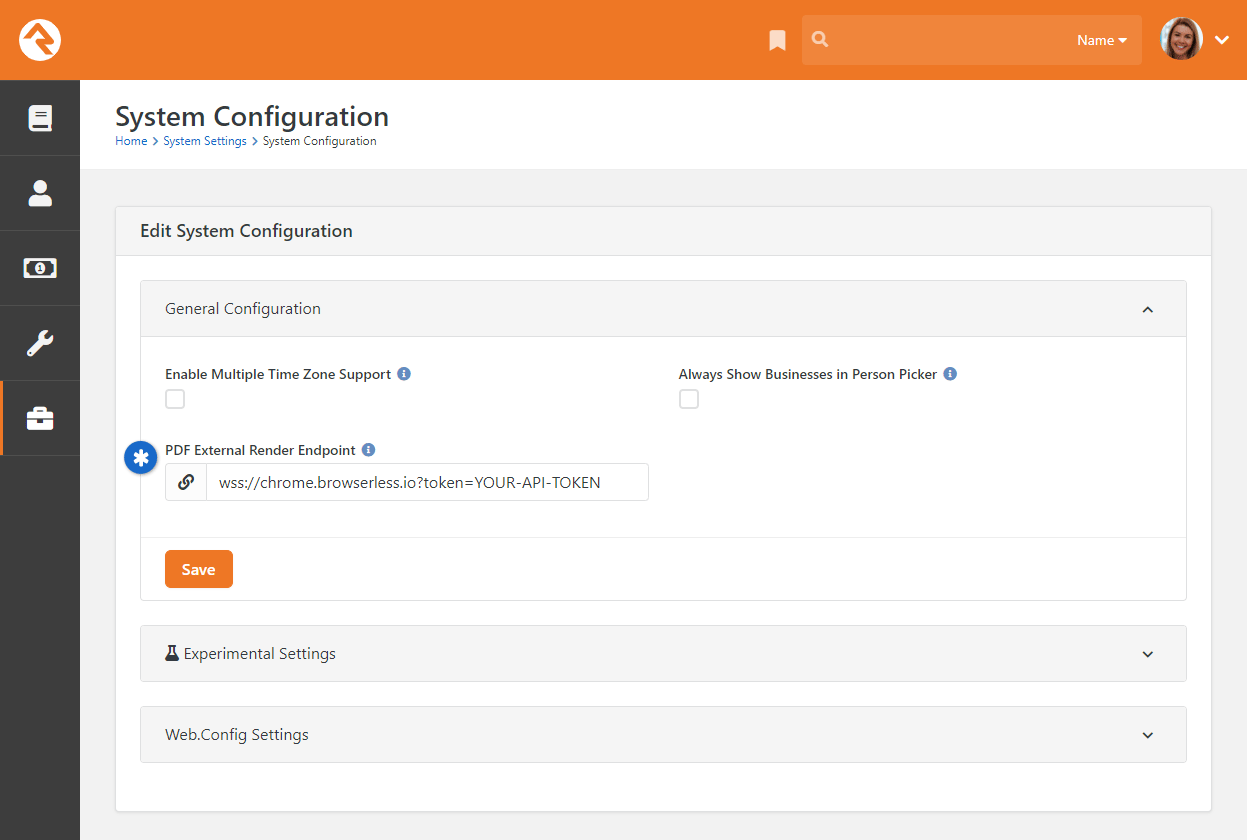Open the wrench Tools sidebar icon

[x=40, y=343]
